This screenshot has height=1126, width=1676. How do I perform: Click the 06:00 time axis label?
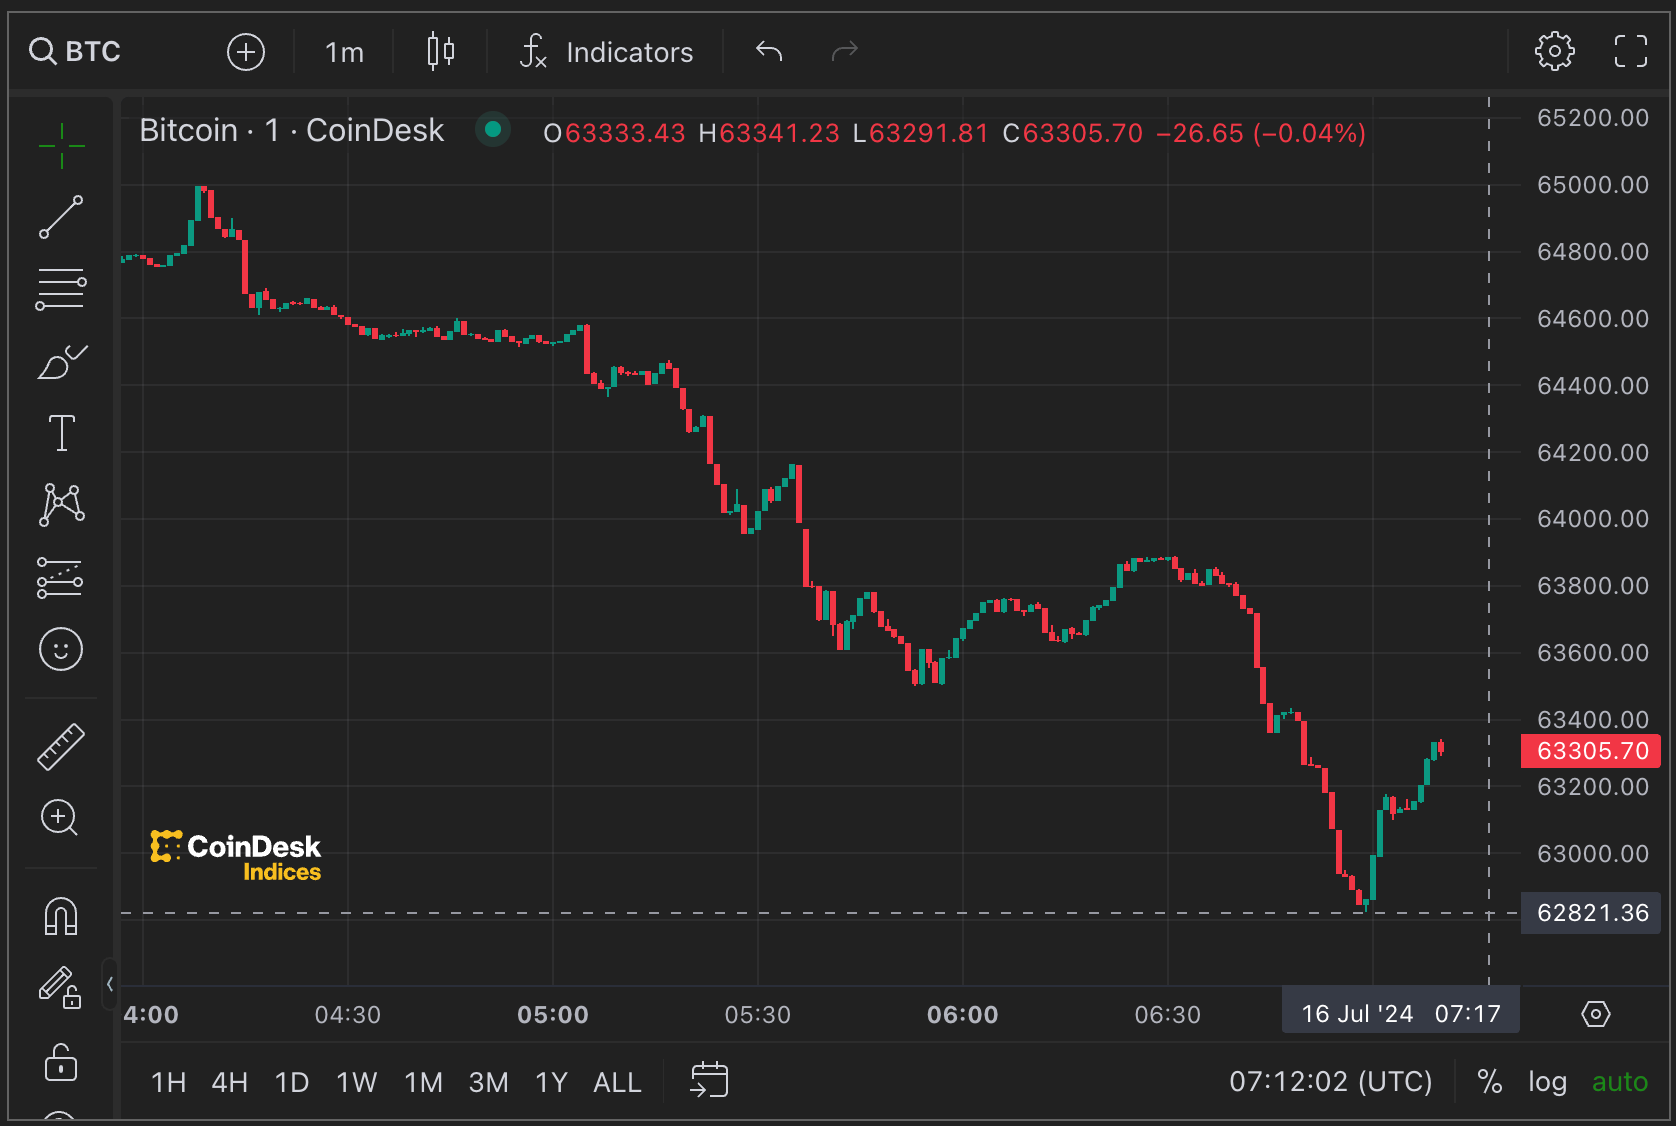pos(962,1015)
